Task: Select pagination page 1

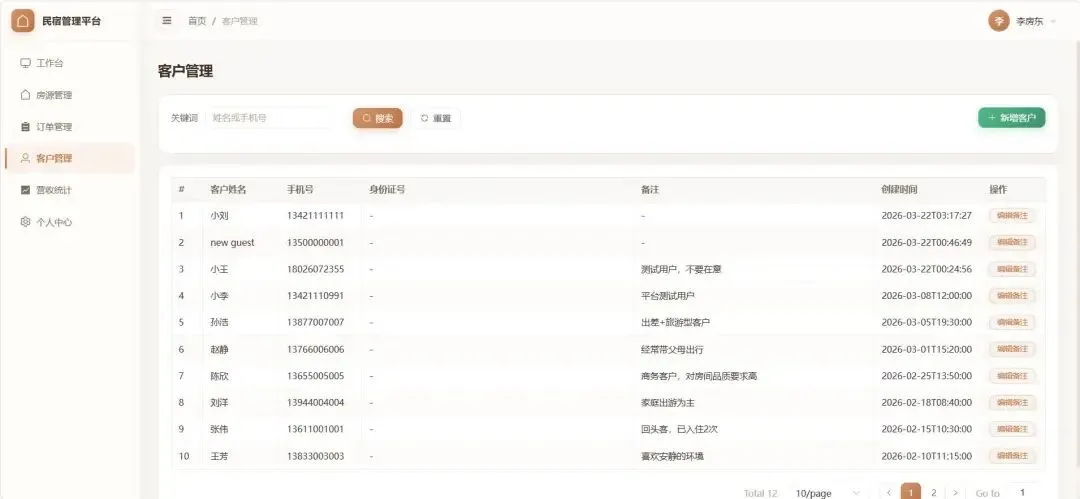Action: point(911,492)
